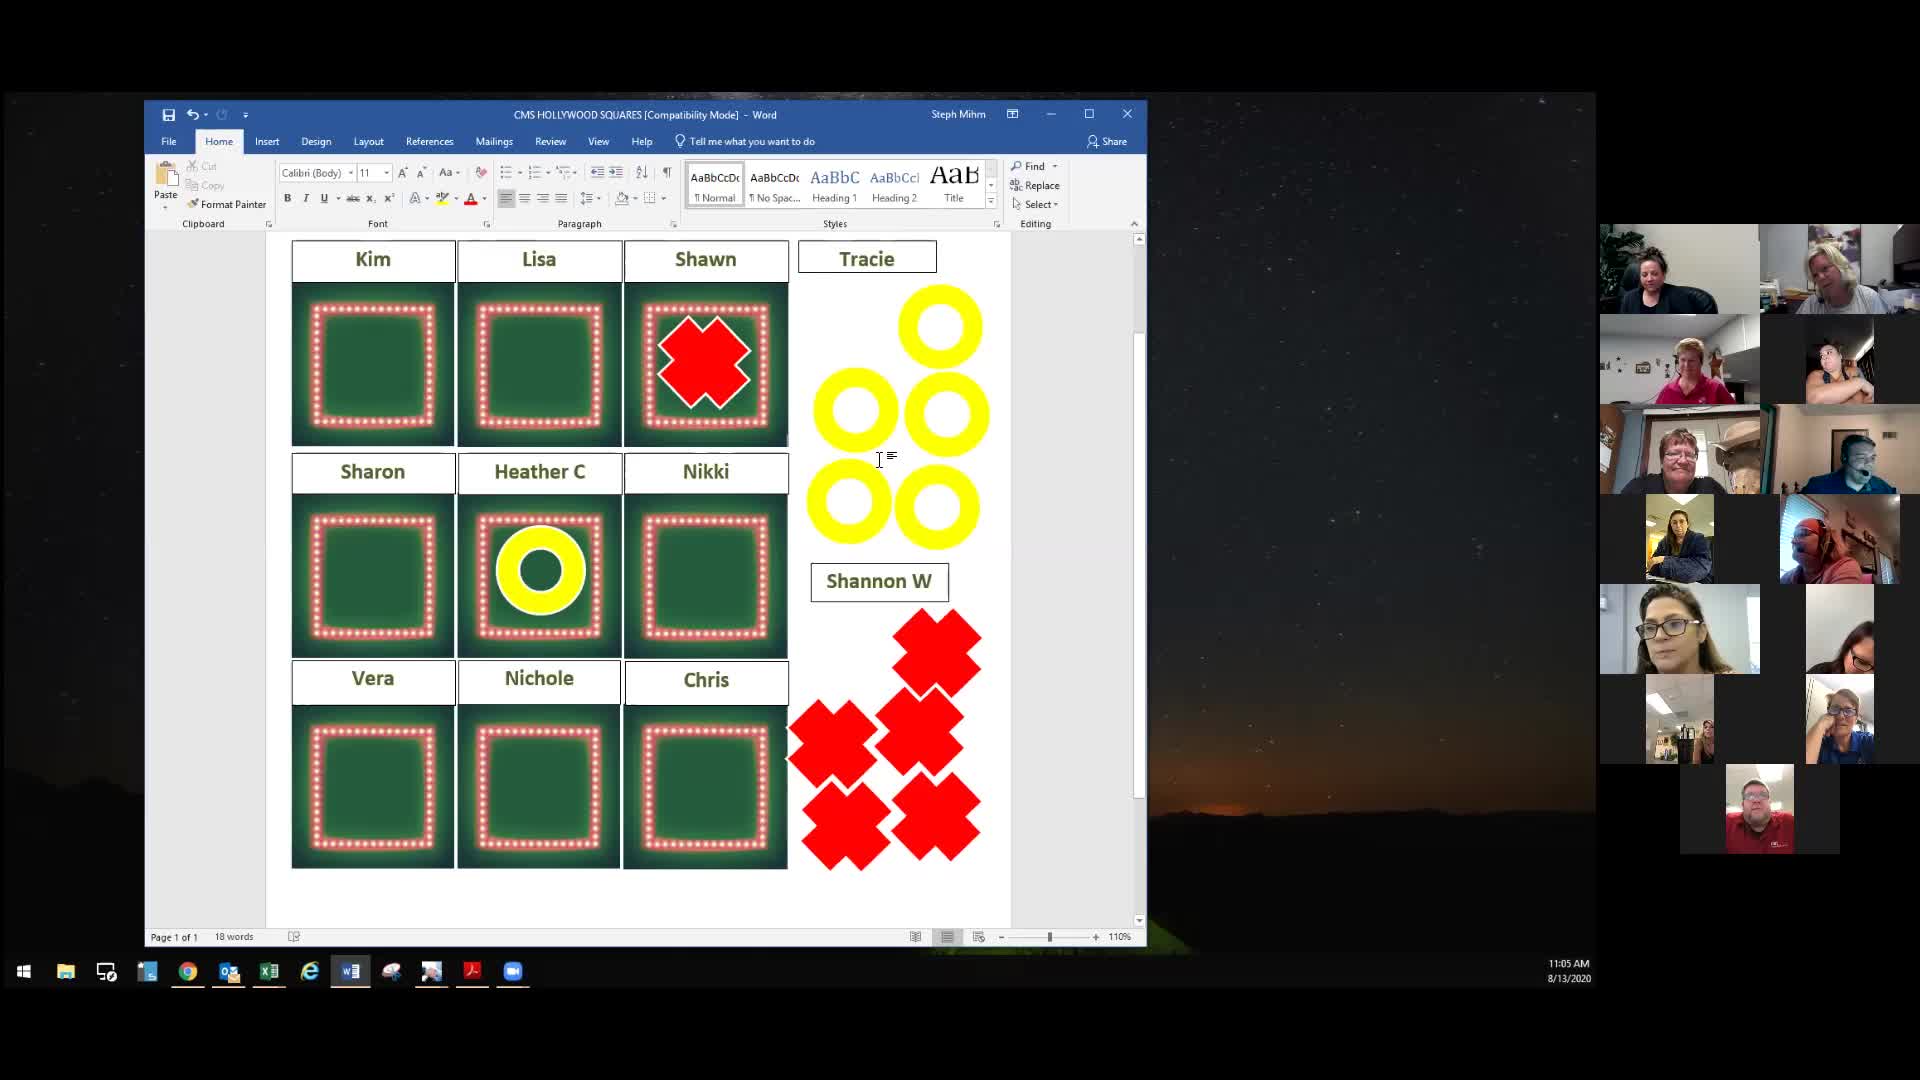Open the sort text dialog icon
Image resolution: width=1920 pixels, height=1080 pixels.
click(641, 172)
